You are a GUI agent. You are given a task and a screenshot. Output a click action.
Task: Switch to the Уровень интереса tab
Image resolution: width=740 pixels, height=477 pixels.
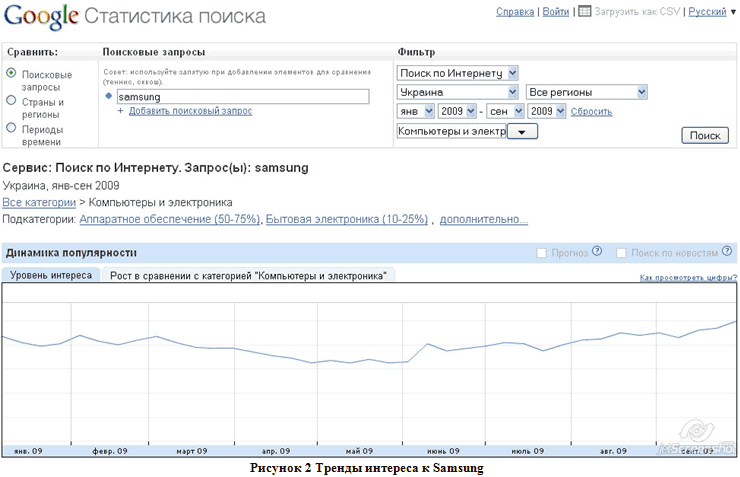coord(51,275)
